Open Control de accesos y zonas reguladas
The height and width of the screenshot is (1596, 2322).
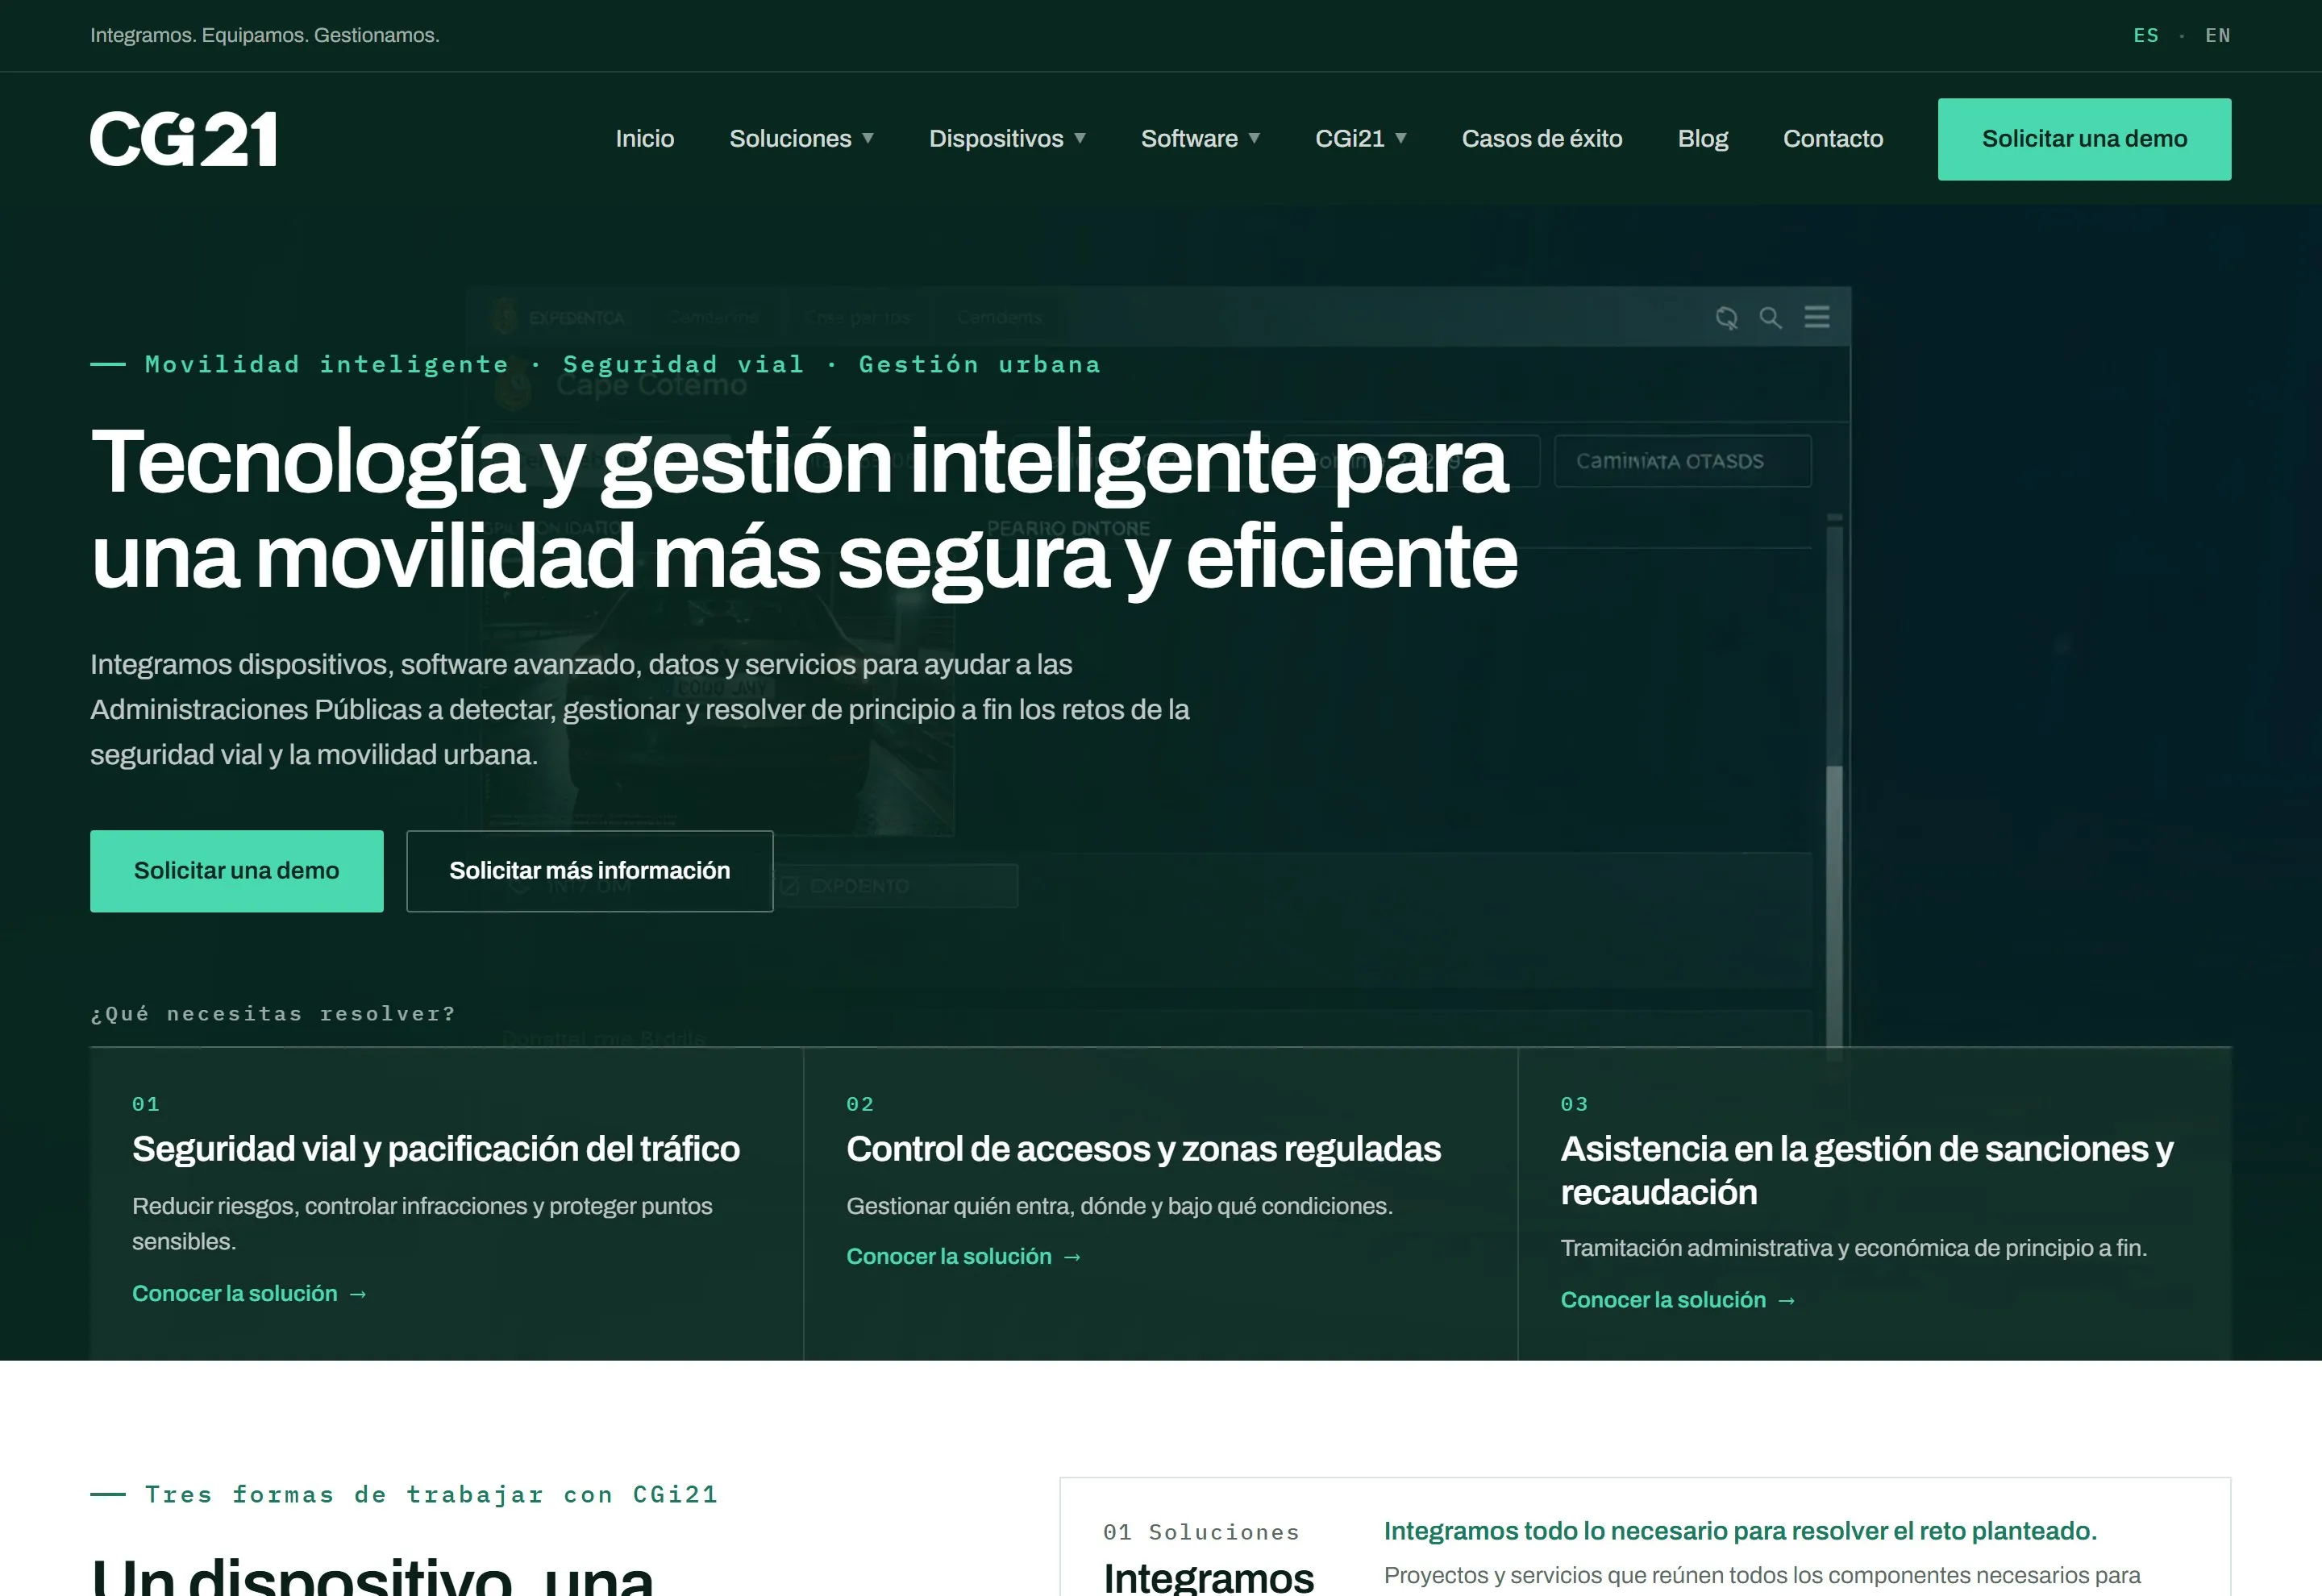(x=1143, y=1149)
